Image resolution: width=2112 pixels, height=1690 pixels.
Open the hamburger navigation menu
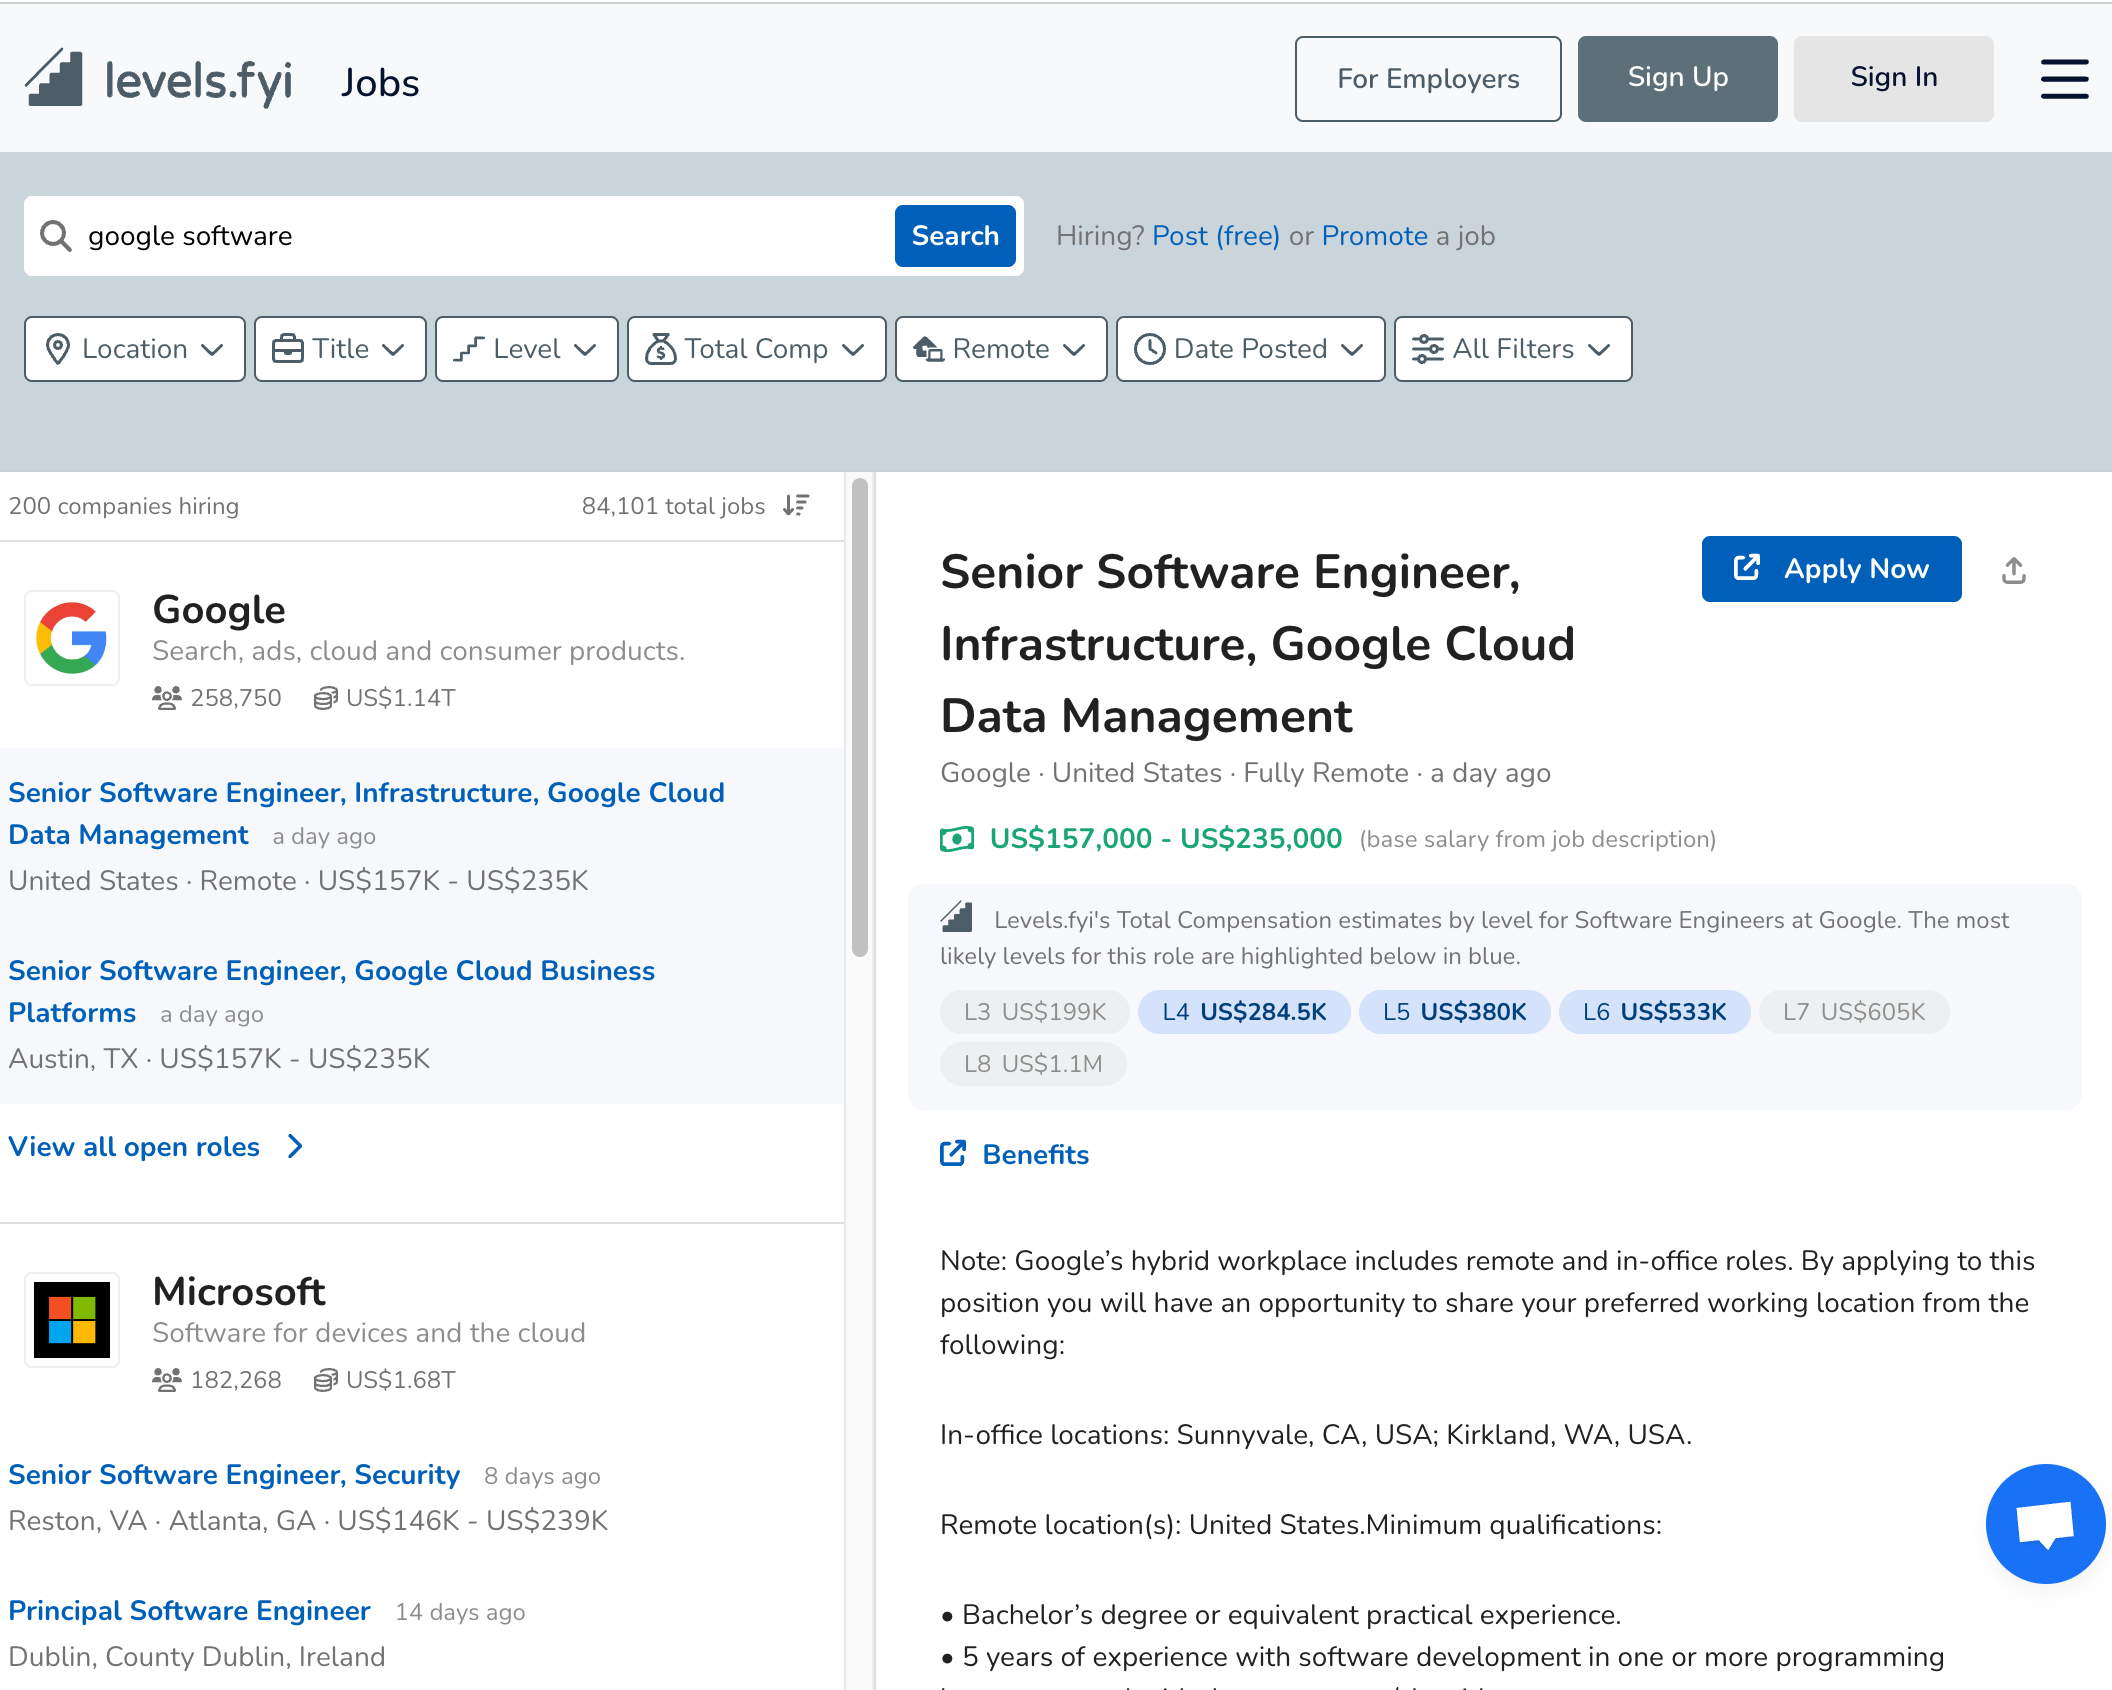pos(2063,80)
